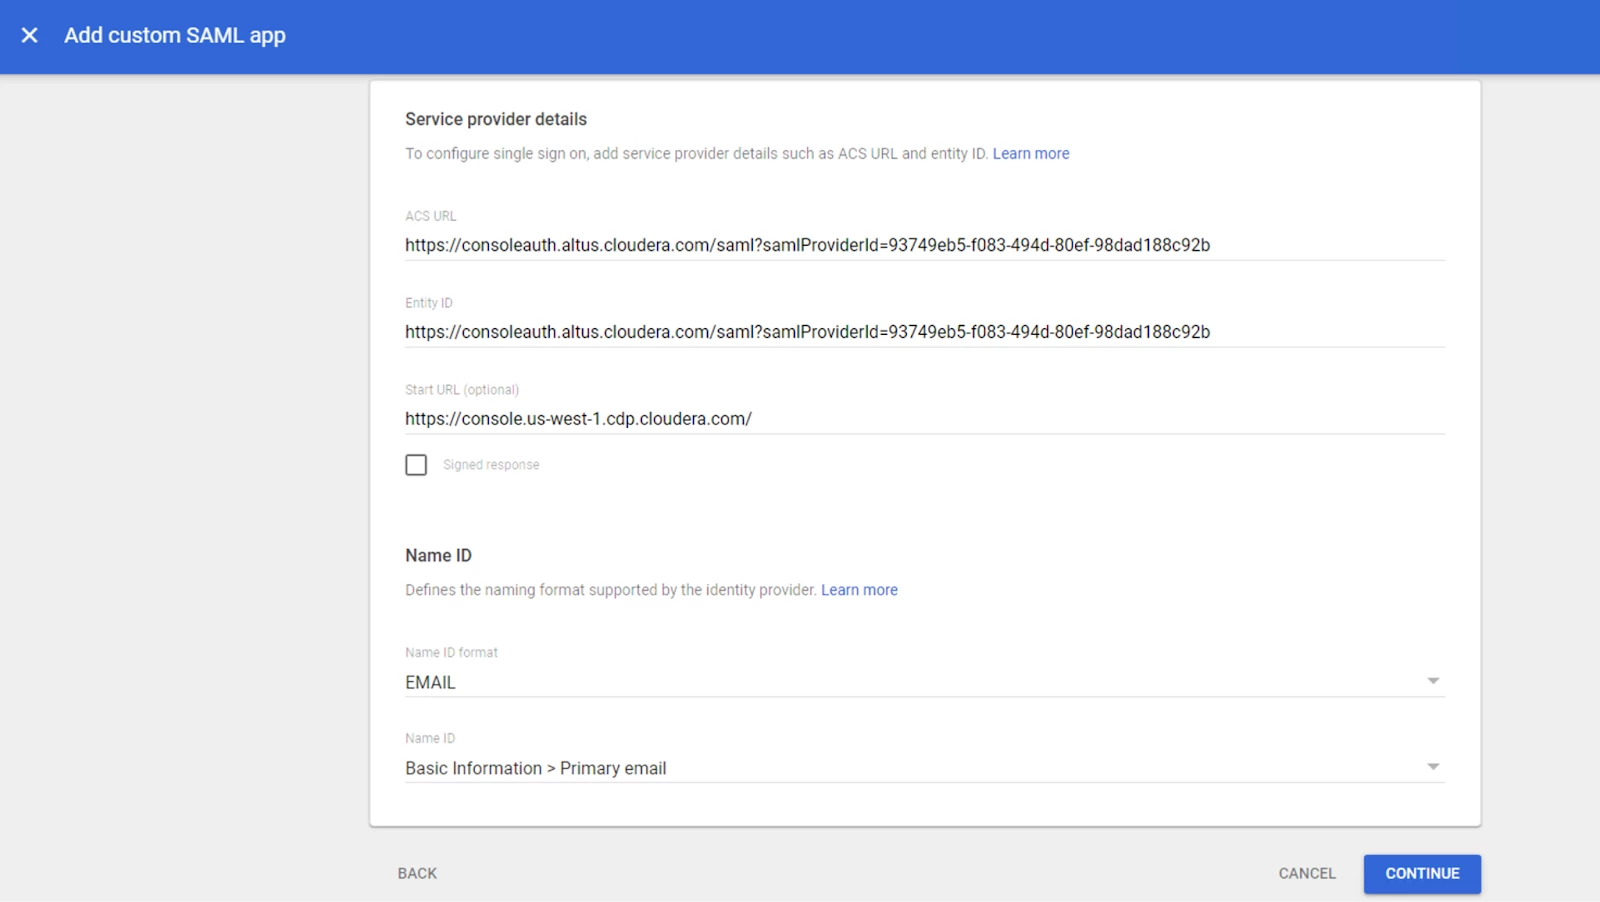Click the ACS URL field label
This screenshot has width=1600, height=902.
point(431,216)
